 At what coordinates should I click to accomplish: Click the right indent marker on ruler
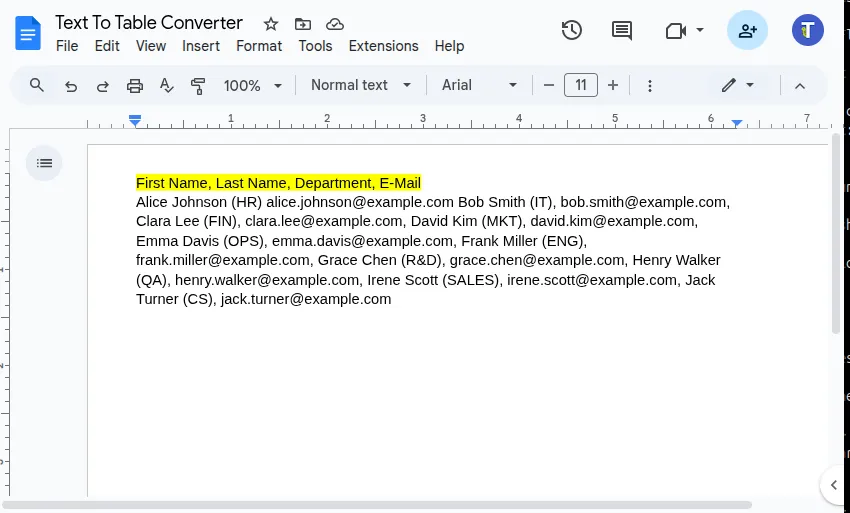coord(737,123)
